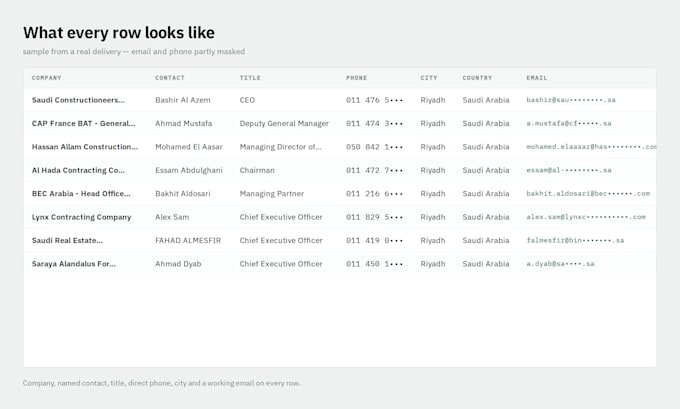Select the Lynx Contracting Company cell
Screen dimensions: 680x409
pyautogui.click(x=82, y=217)
